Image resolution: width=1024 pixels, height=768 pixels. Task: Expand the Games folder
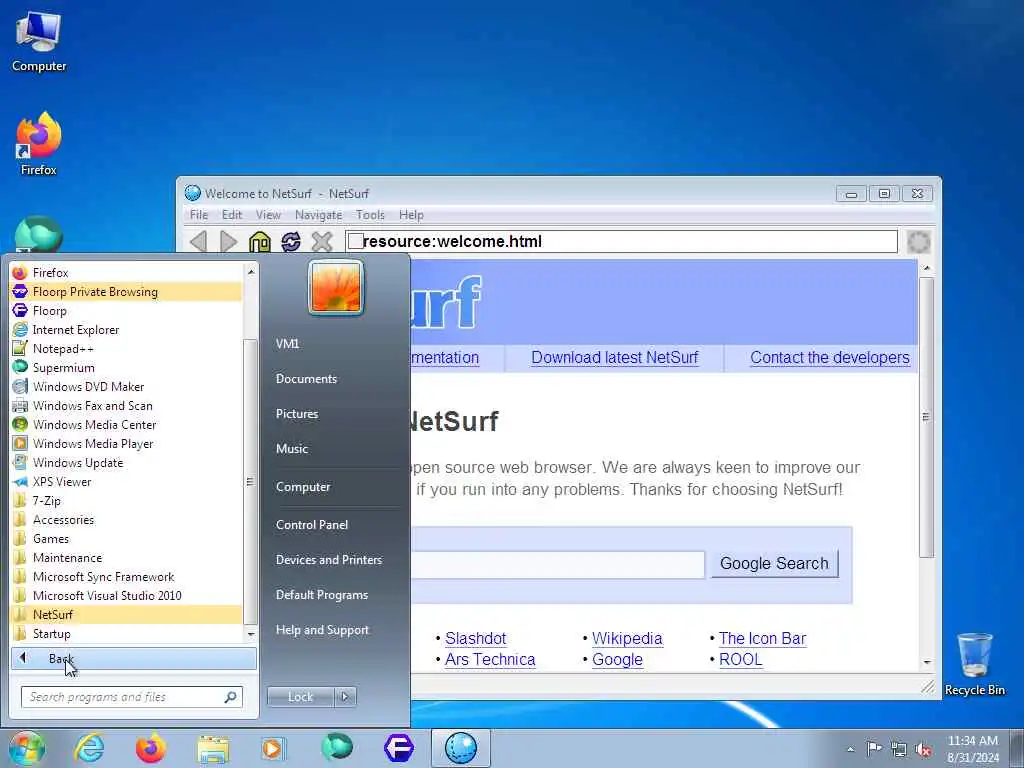tap(126, 538)
